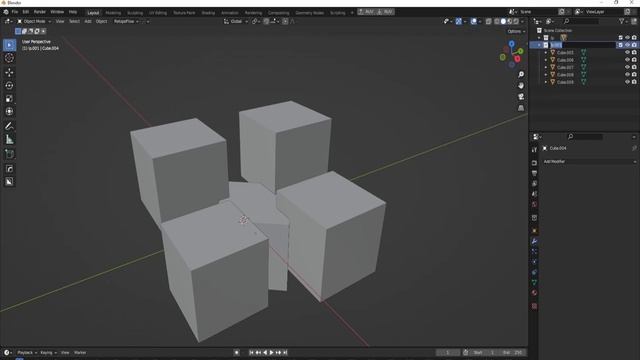Screen dimensions: 640x360
Task: Click the Blender logo menu icon
Action: [6, 12]
